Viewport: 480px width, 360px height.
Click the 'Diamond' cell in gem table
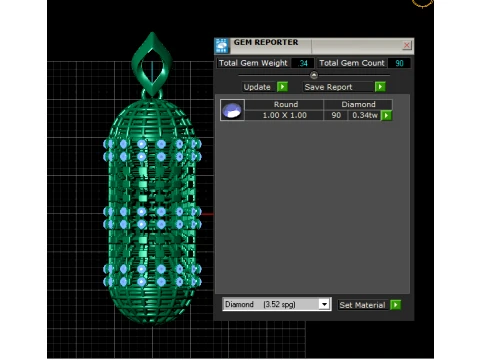pyautogui.click(x=358, y=104)
